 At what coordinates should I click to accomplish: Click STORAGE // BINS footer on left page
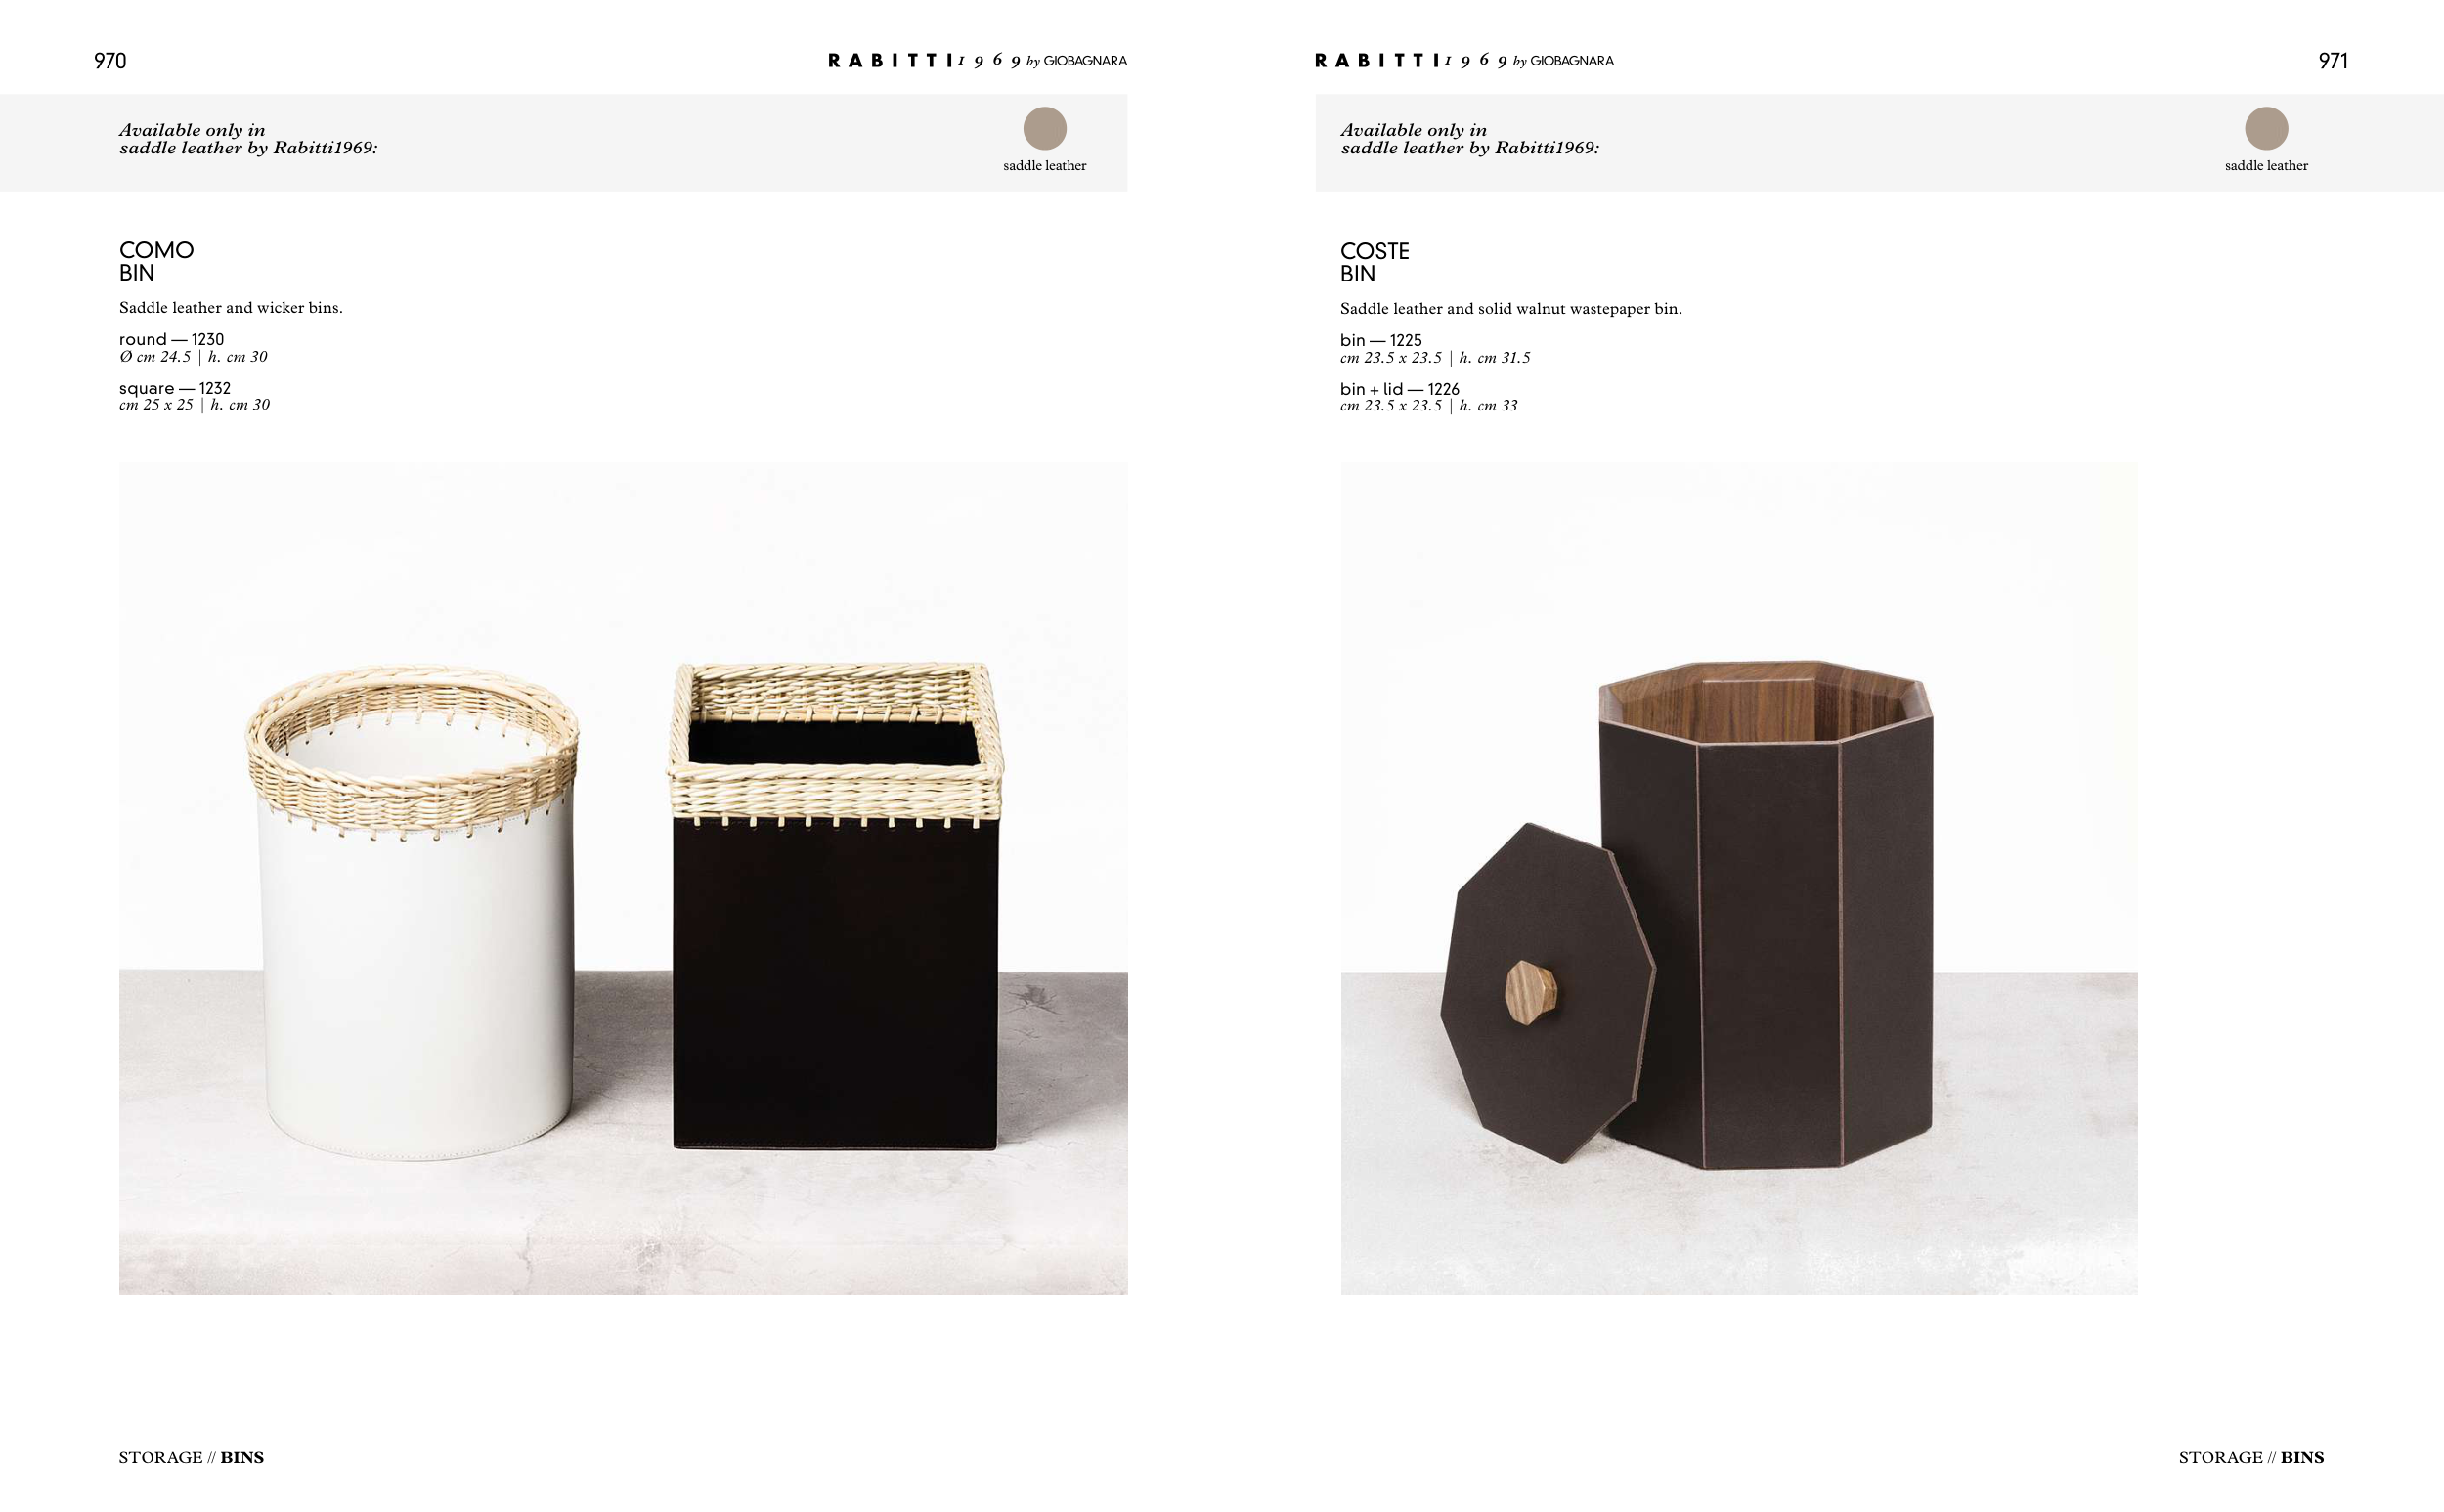tap(191, 1457)
